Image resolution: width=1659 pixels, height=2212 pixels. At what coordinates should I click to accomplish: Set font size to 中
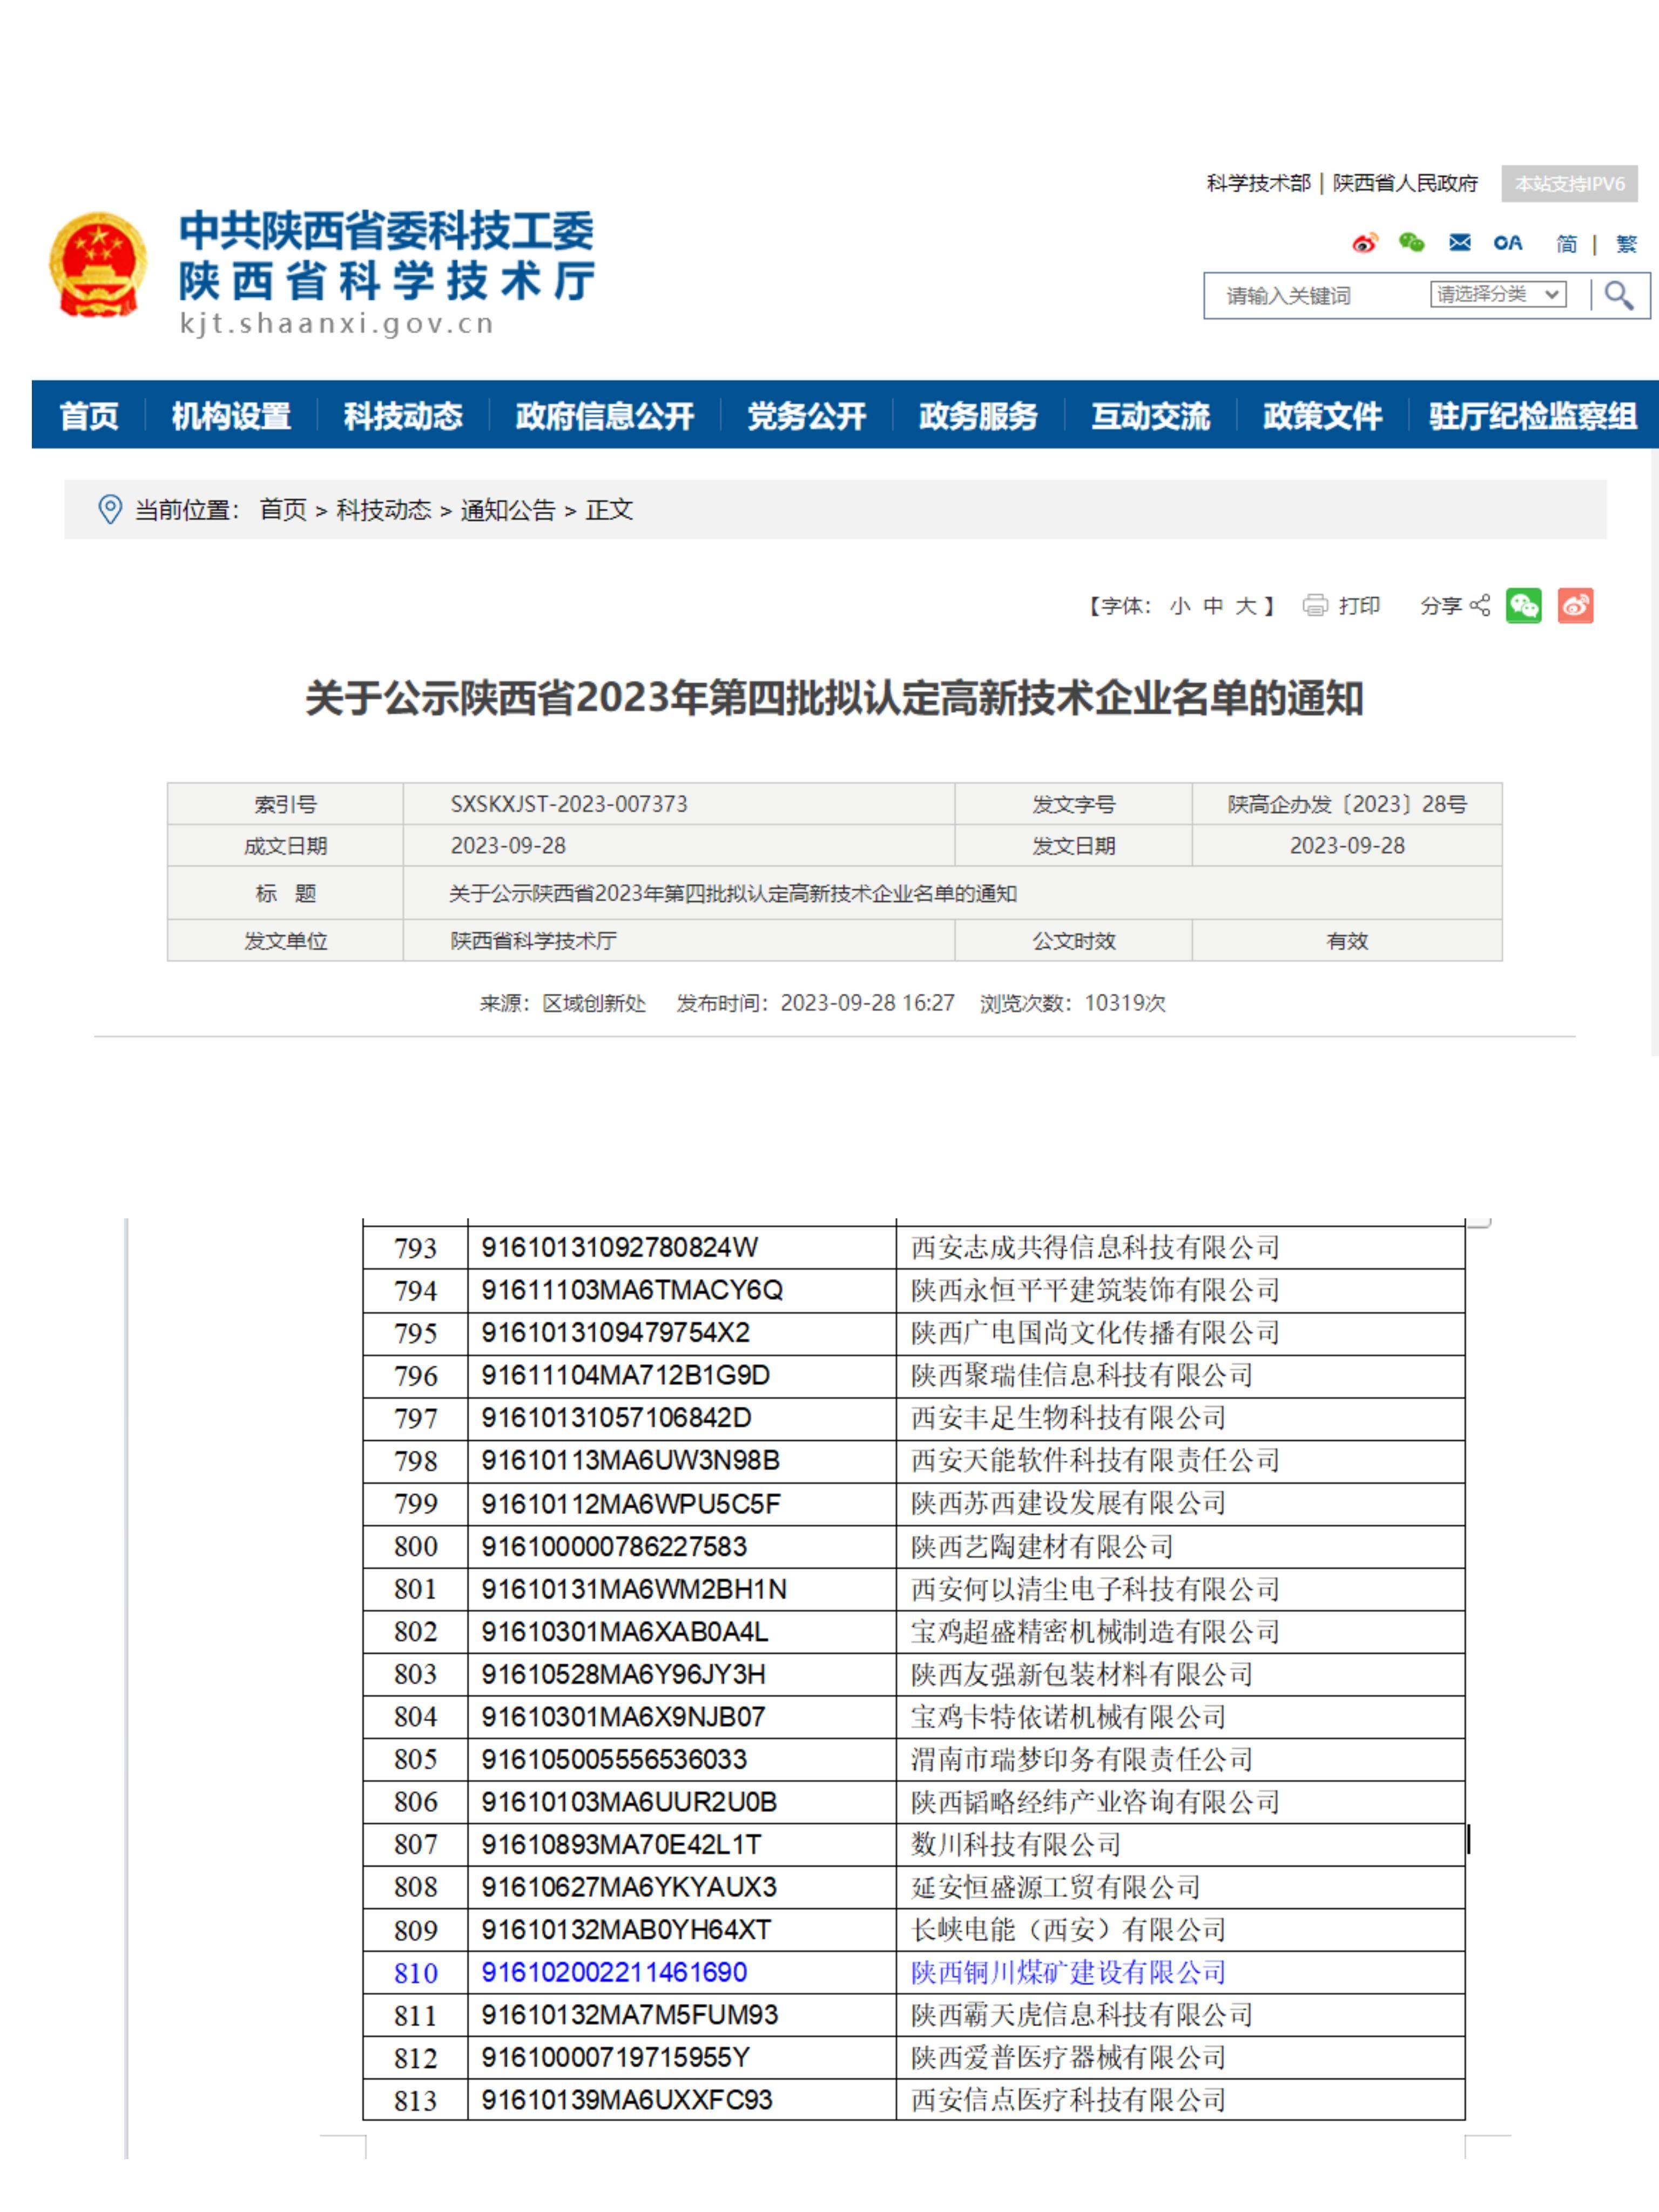1213,605
